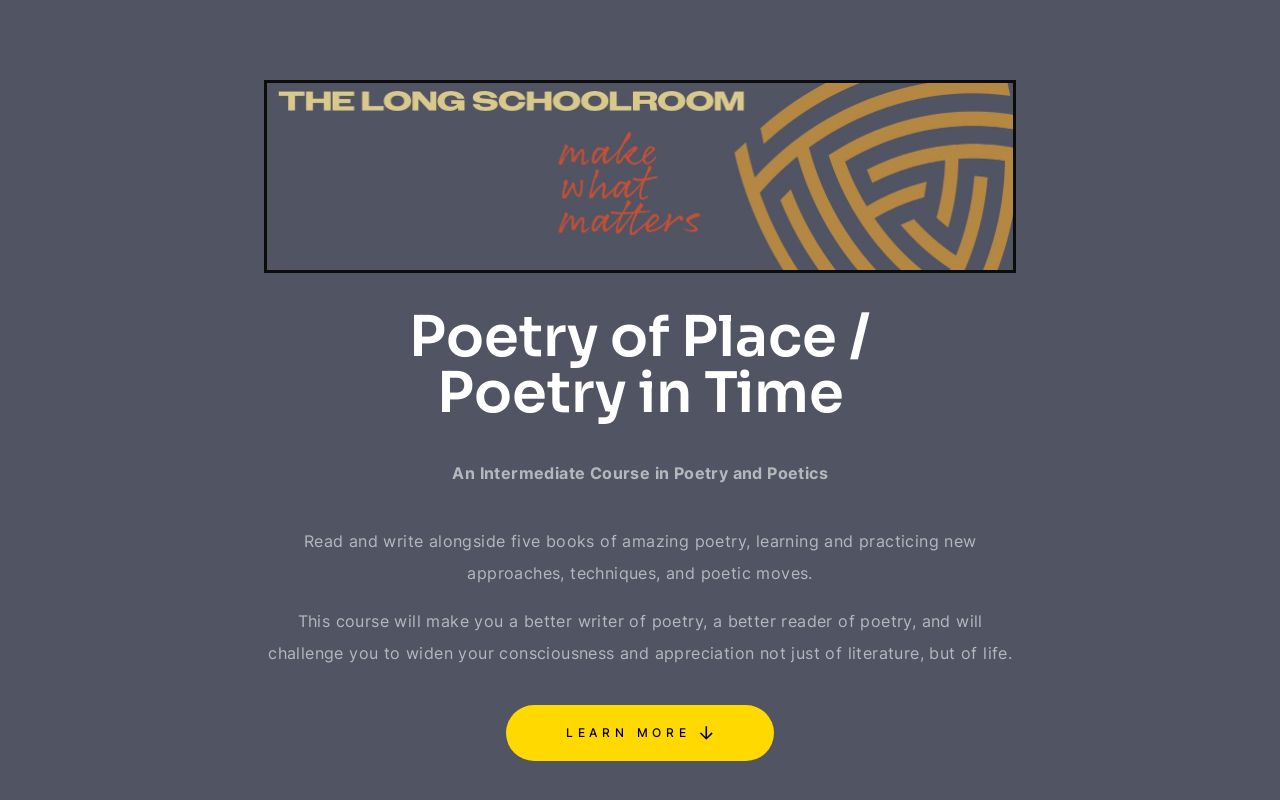The image size is (1280, 800).
Task: Open the Long Schoolroom banner image
Action: pyautogui.click(x=640, y=176)
